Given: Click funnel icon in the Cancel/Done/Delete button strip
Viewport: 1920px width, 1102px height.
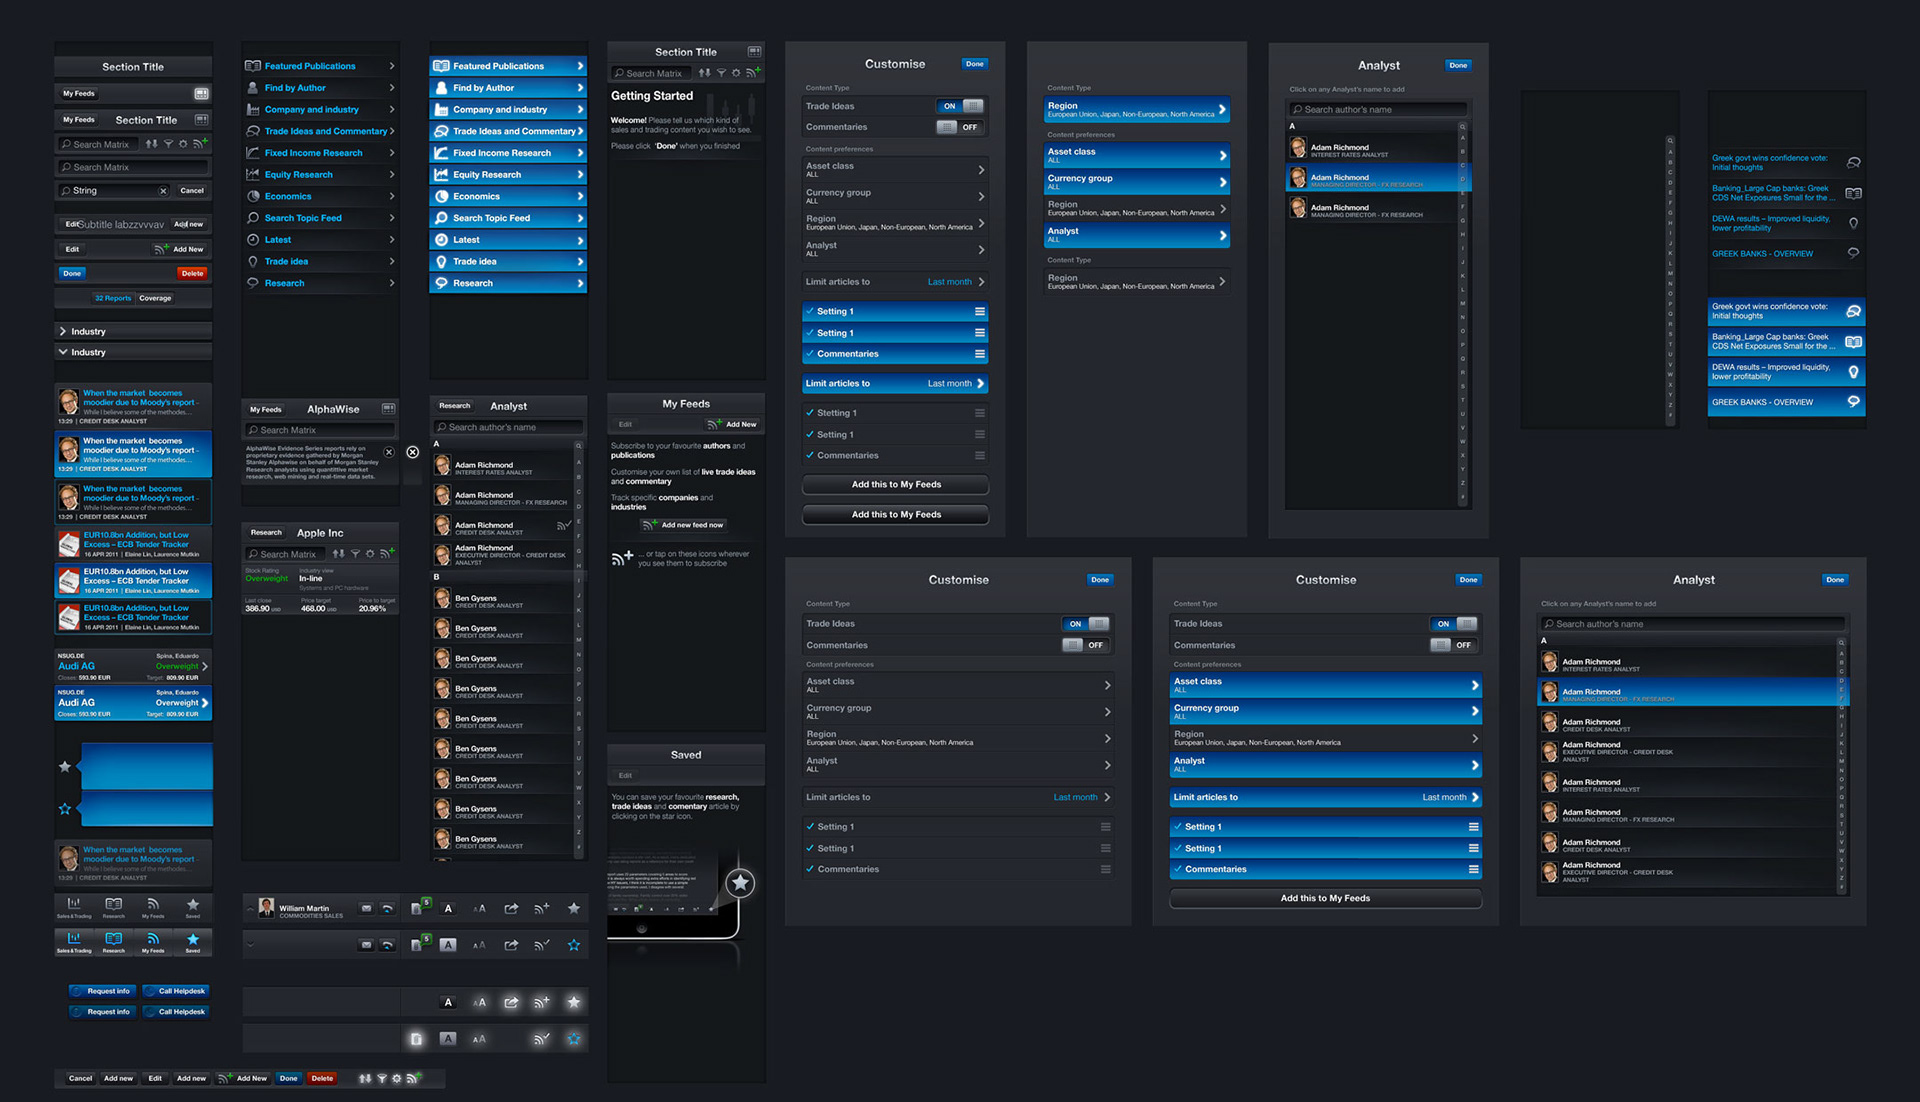Looking at the screenshot, I should point(381,1078).
